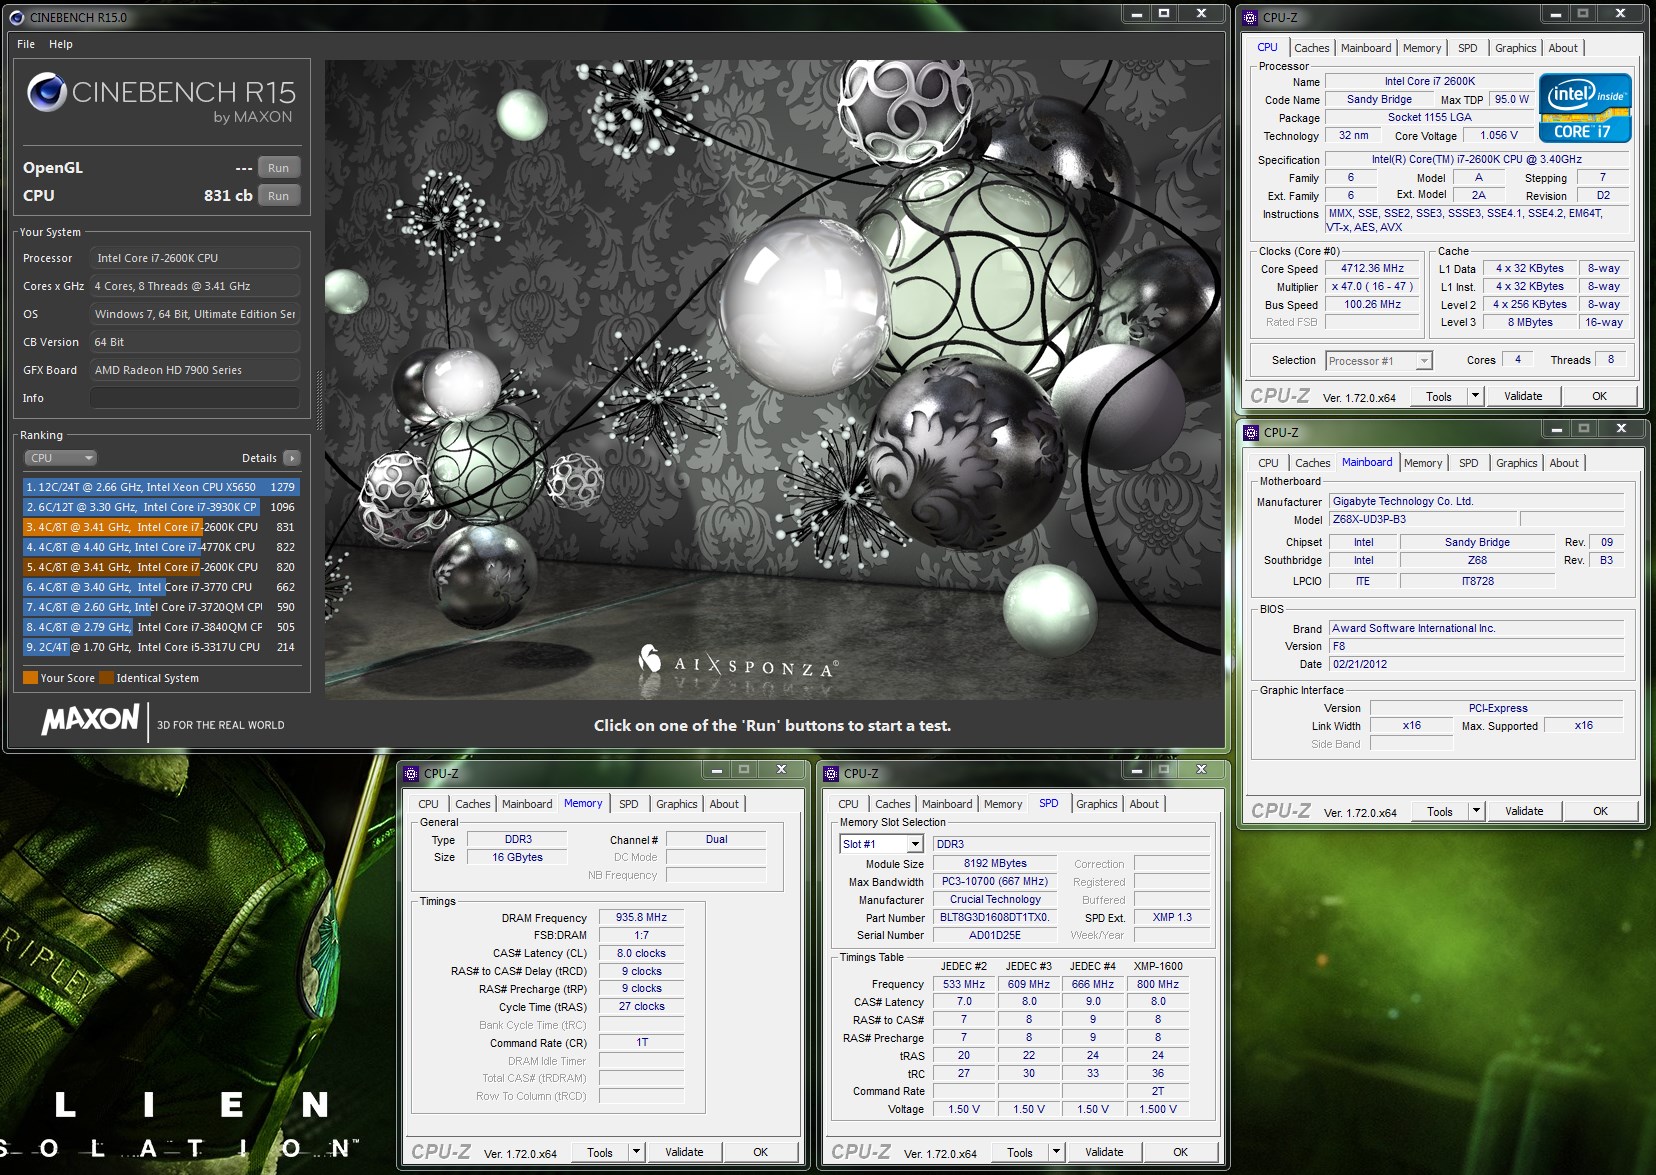Click the Serial Number AD01D25E field
The height and width of the screenshot is (1175, 1656).
(995, 935)
